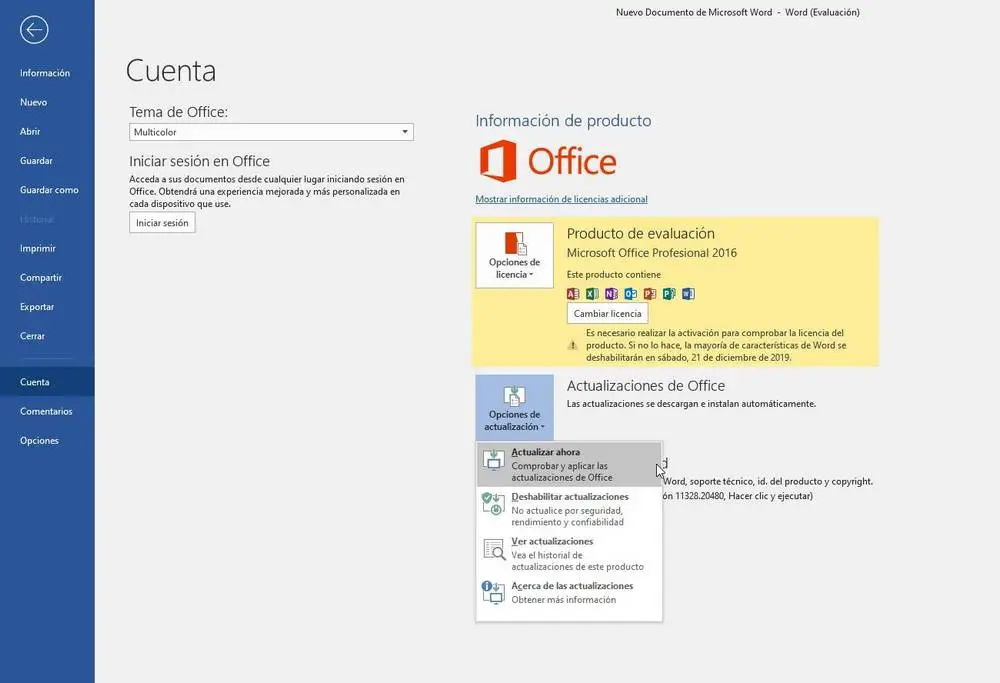The height and width of the screenshot is (683, 1000).
Task: Choose Deshabilitar actualizaciones menu entry
Action: point(569,509)
